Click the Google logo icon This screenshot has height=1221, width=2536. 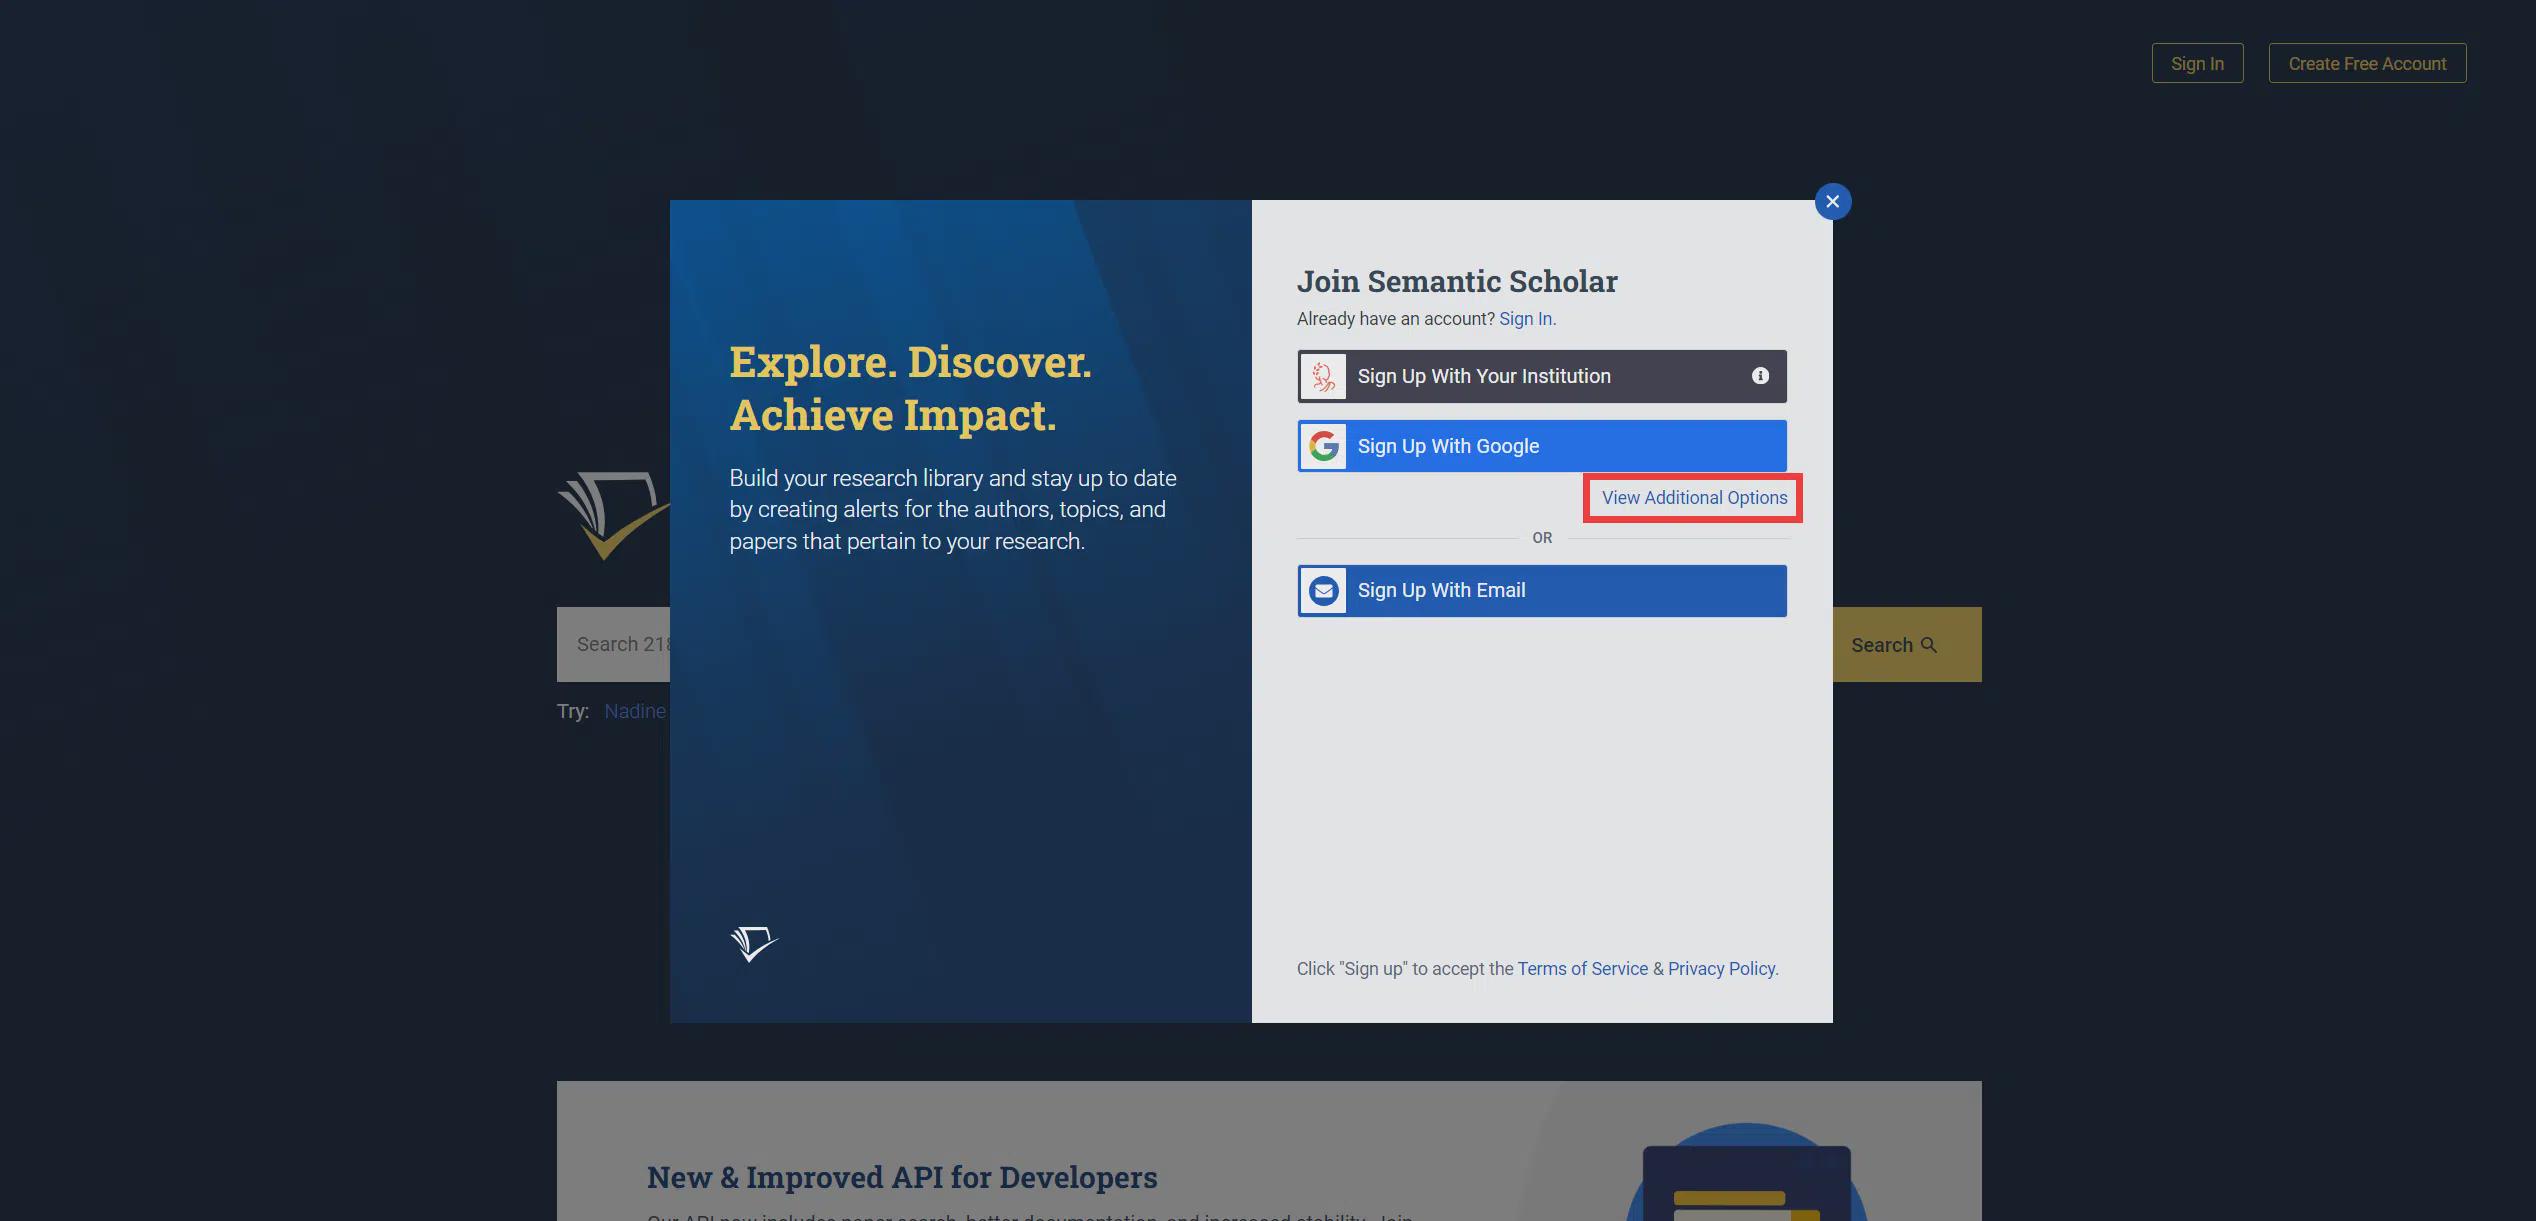(x=1324, y=446)
